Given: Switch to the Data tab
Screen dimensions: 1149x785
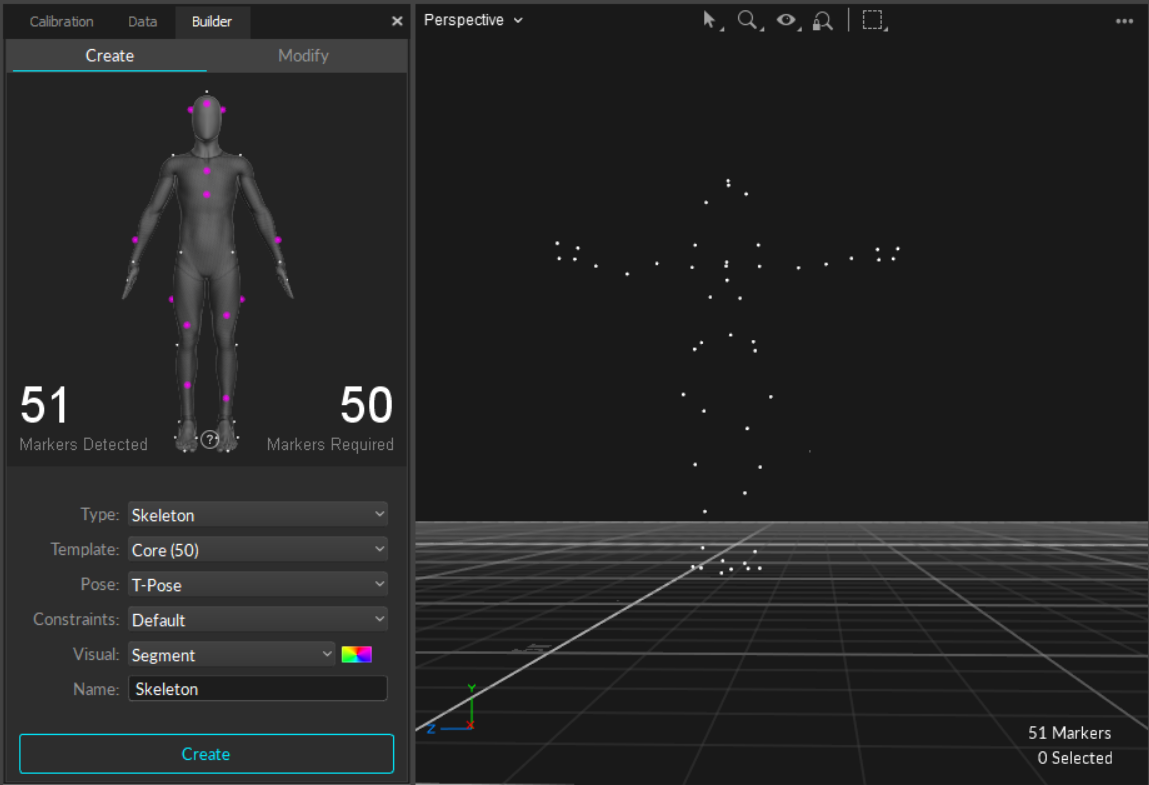Looking at the screenshot, I should (x=142, y=21).
